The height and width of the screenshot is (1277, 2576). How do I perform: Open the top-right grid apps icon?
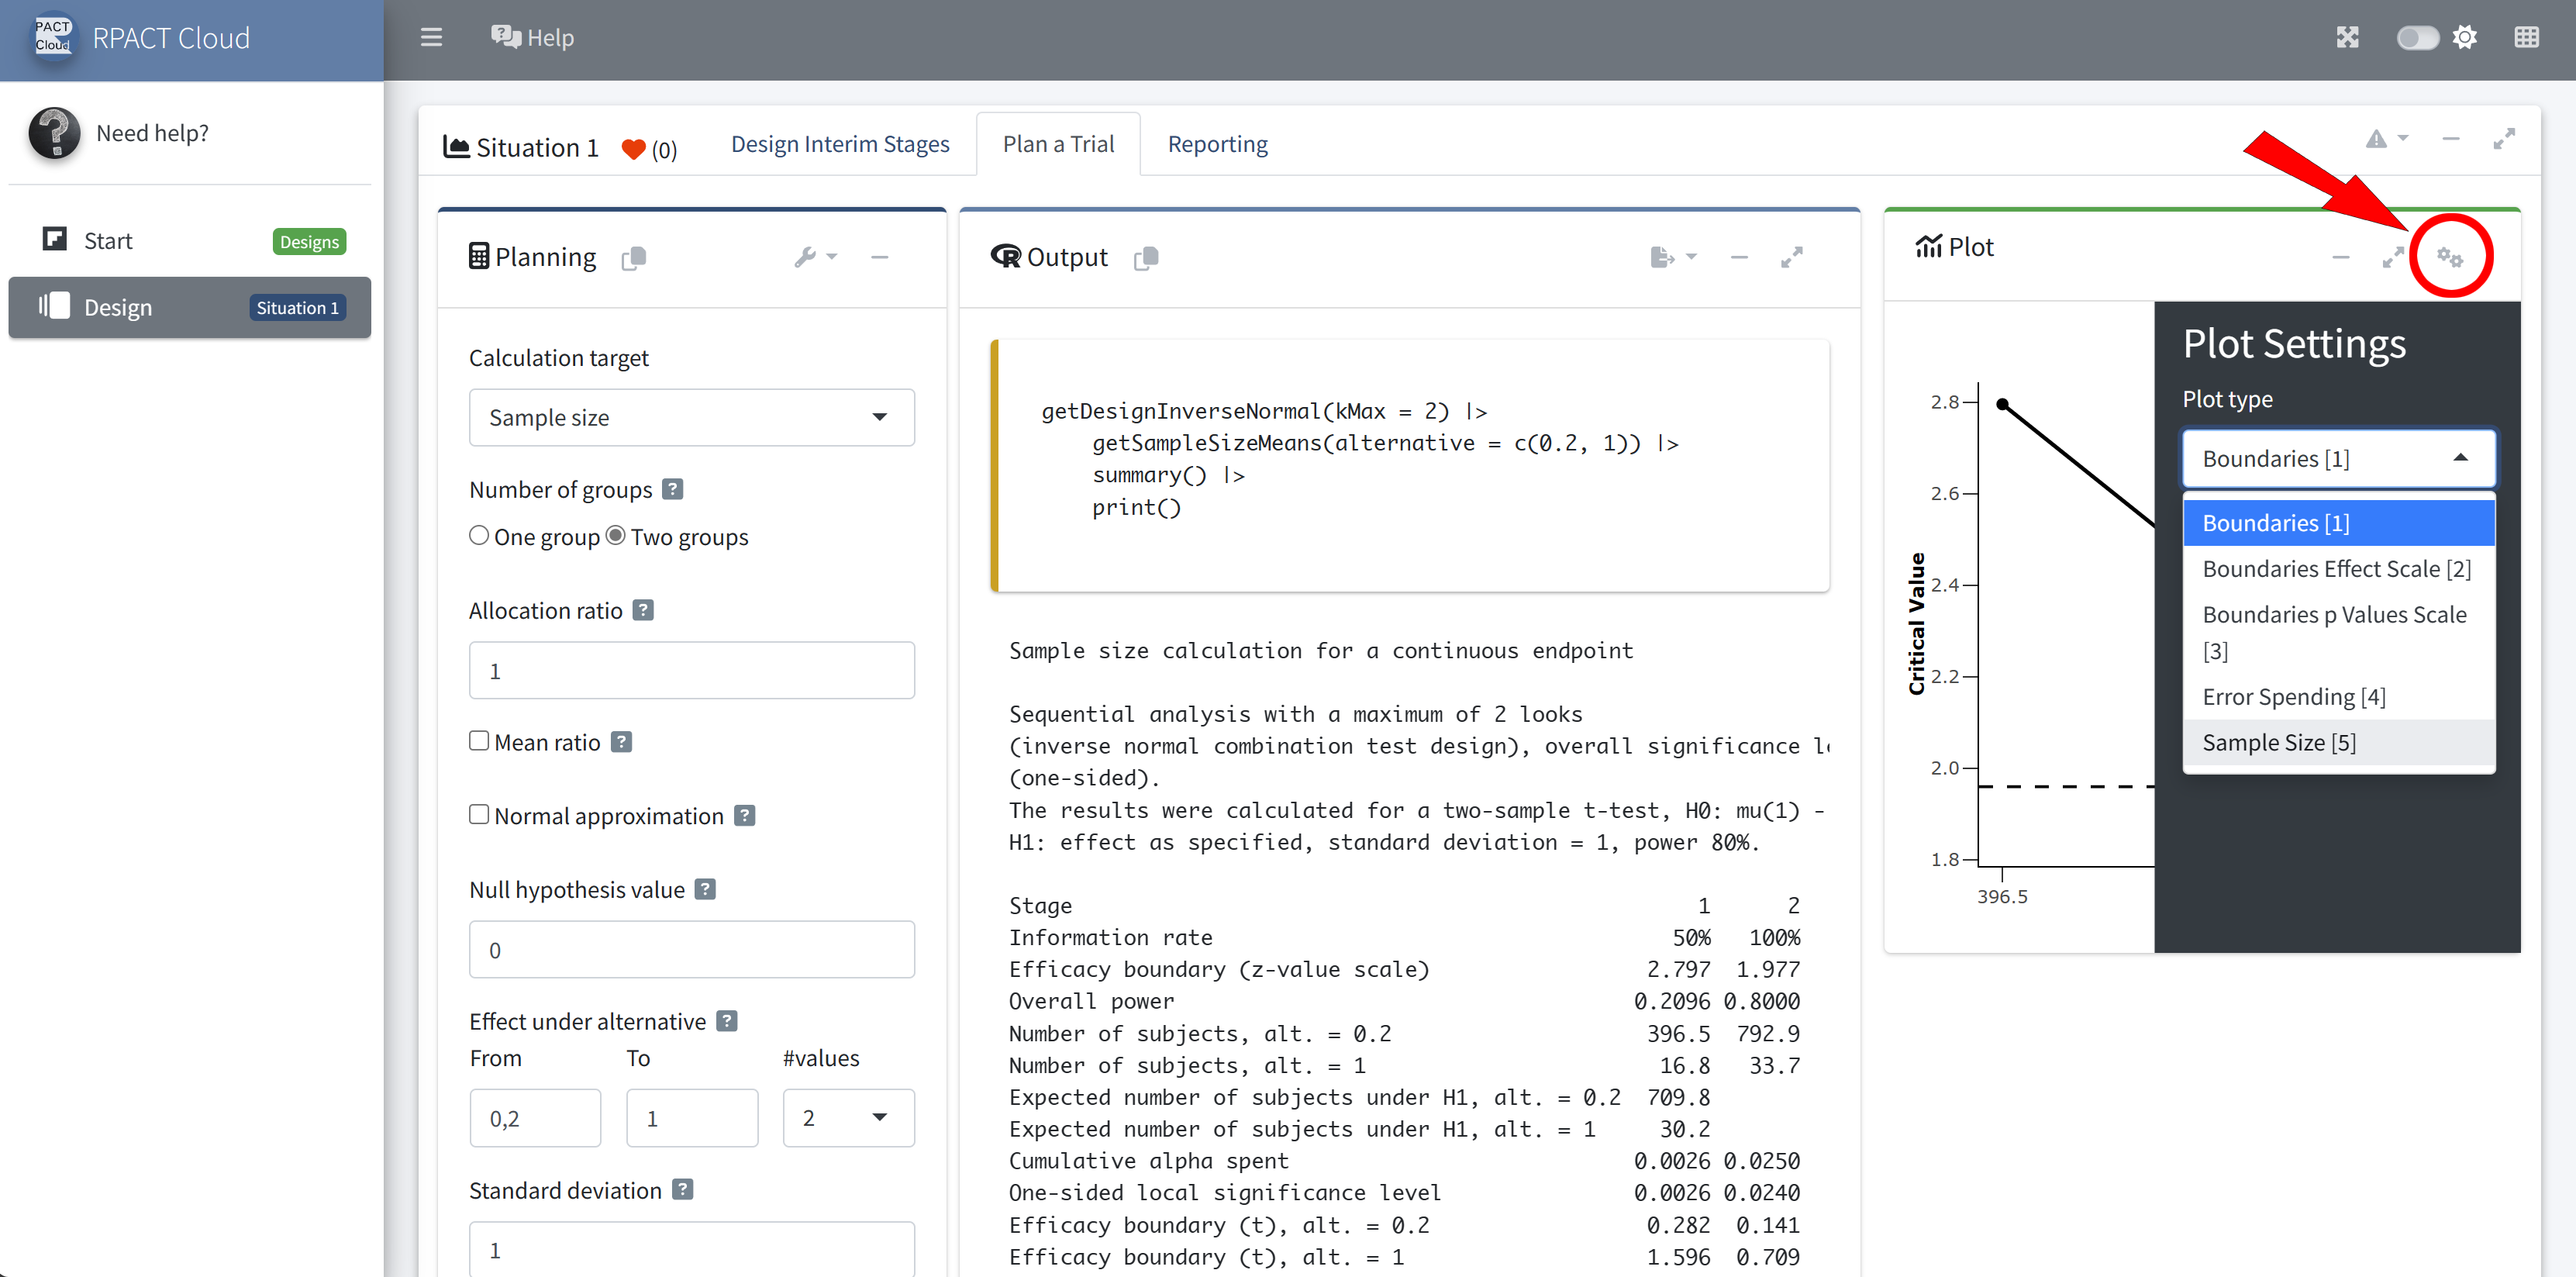point(2526,38)
